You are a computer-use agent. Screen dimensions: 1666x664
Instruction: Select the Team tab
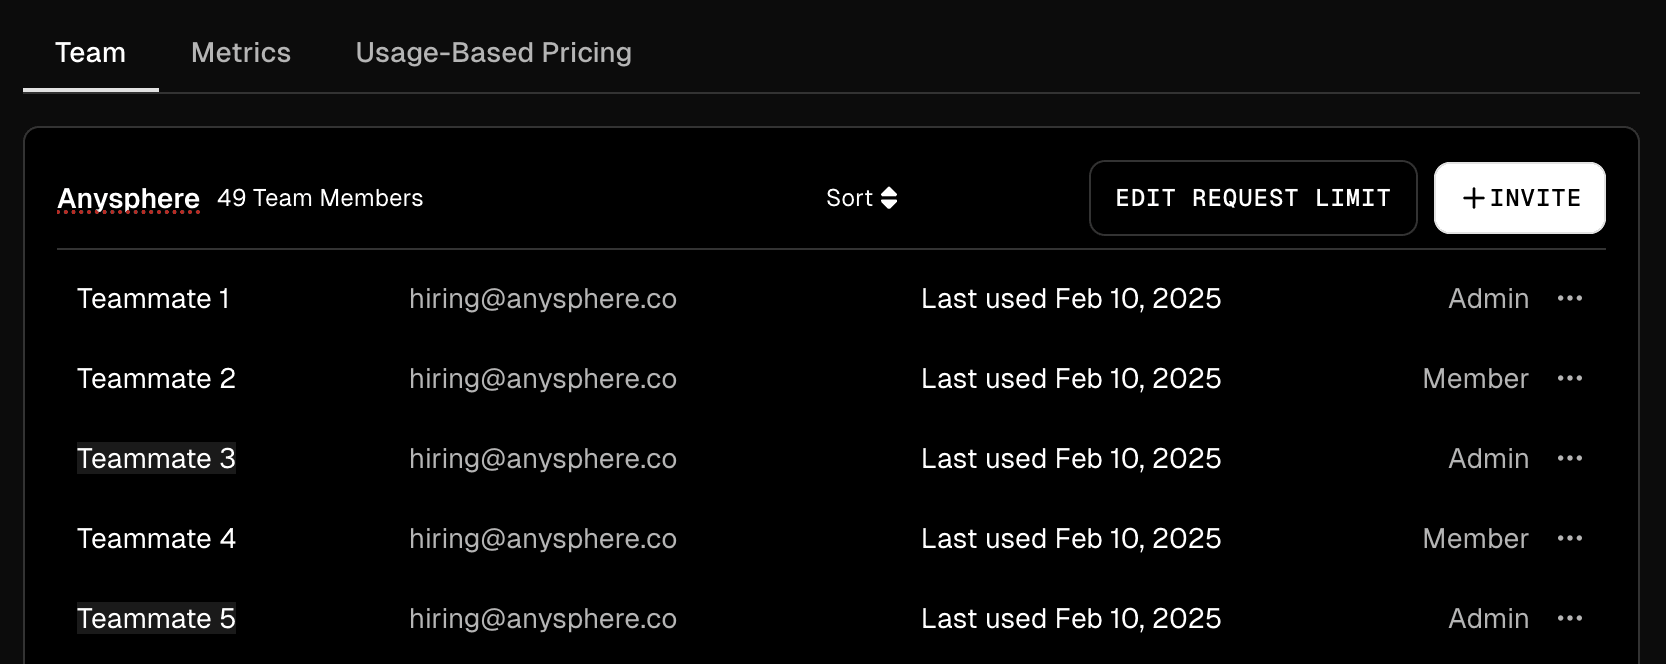(x=90, y=53)
